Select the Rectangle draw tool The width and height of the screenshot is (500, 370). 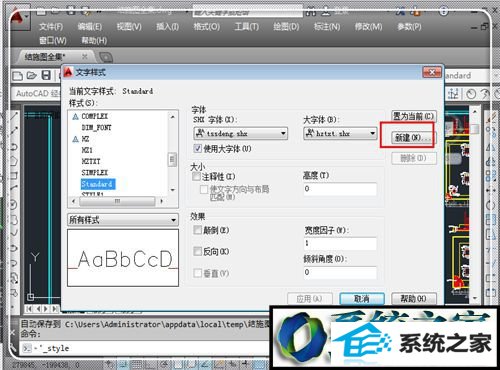[x=14, y=176]
